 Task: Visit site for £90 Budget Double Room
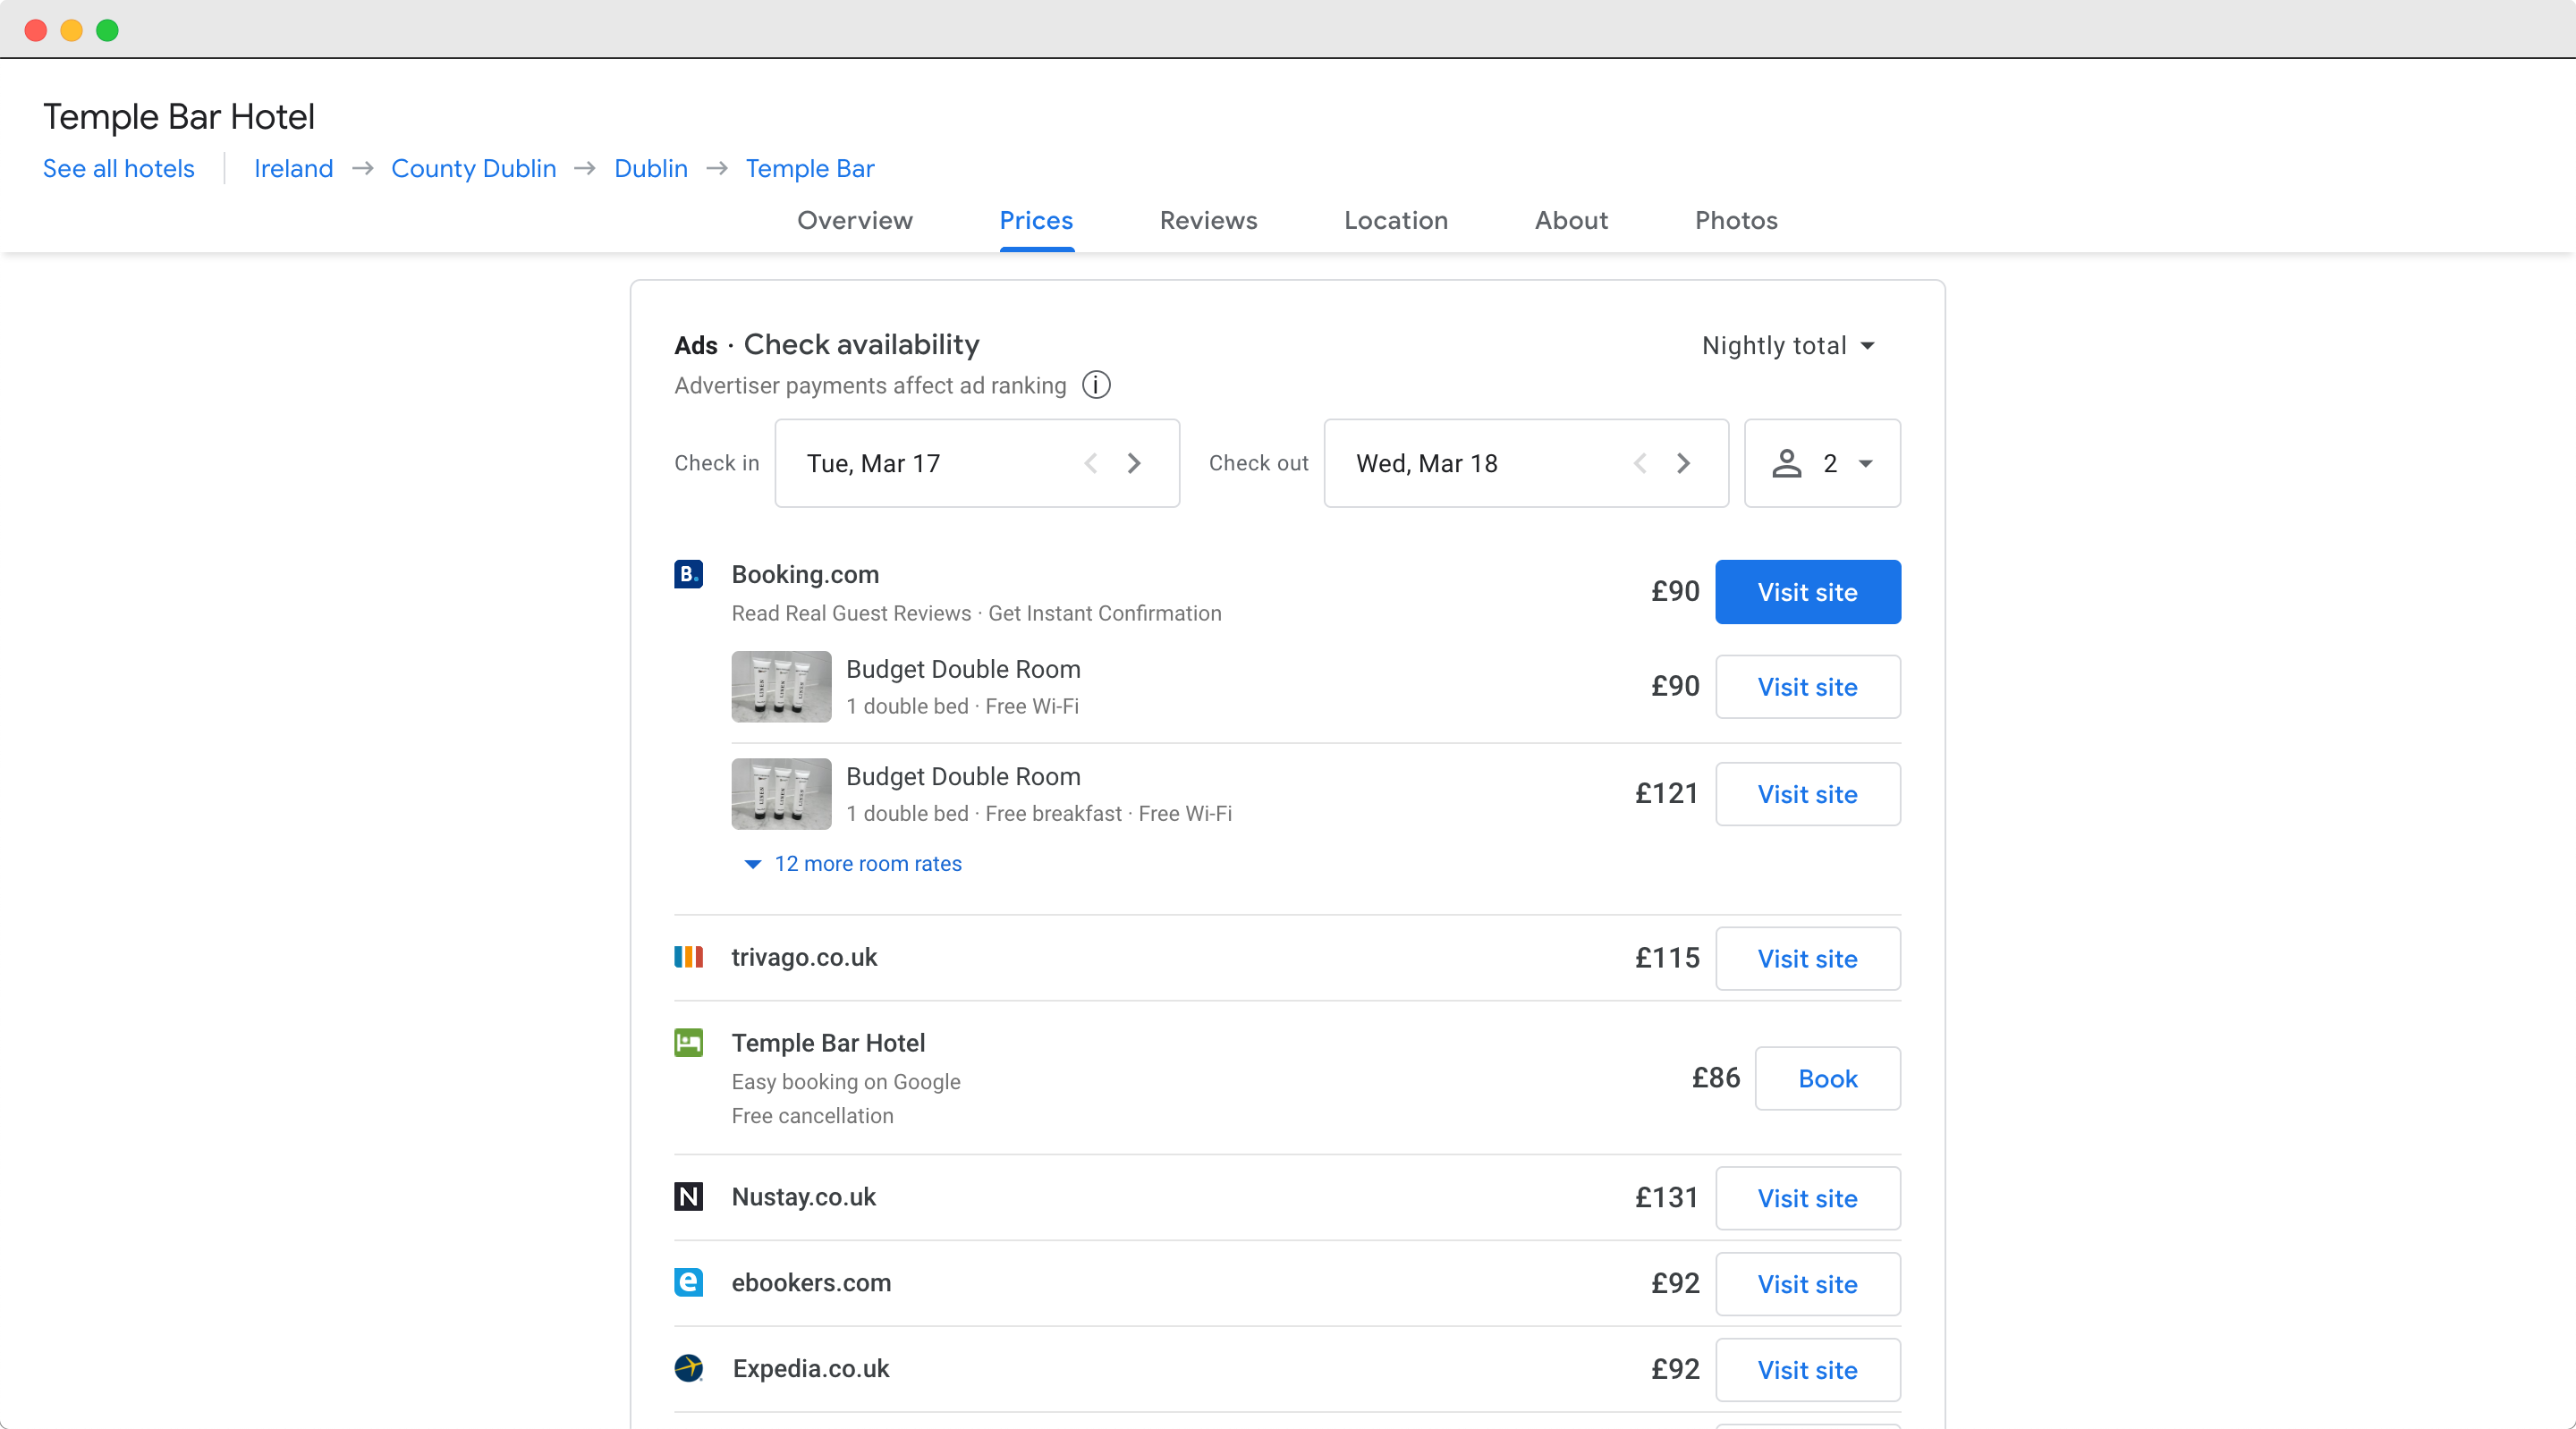click(1808, 687)
